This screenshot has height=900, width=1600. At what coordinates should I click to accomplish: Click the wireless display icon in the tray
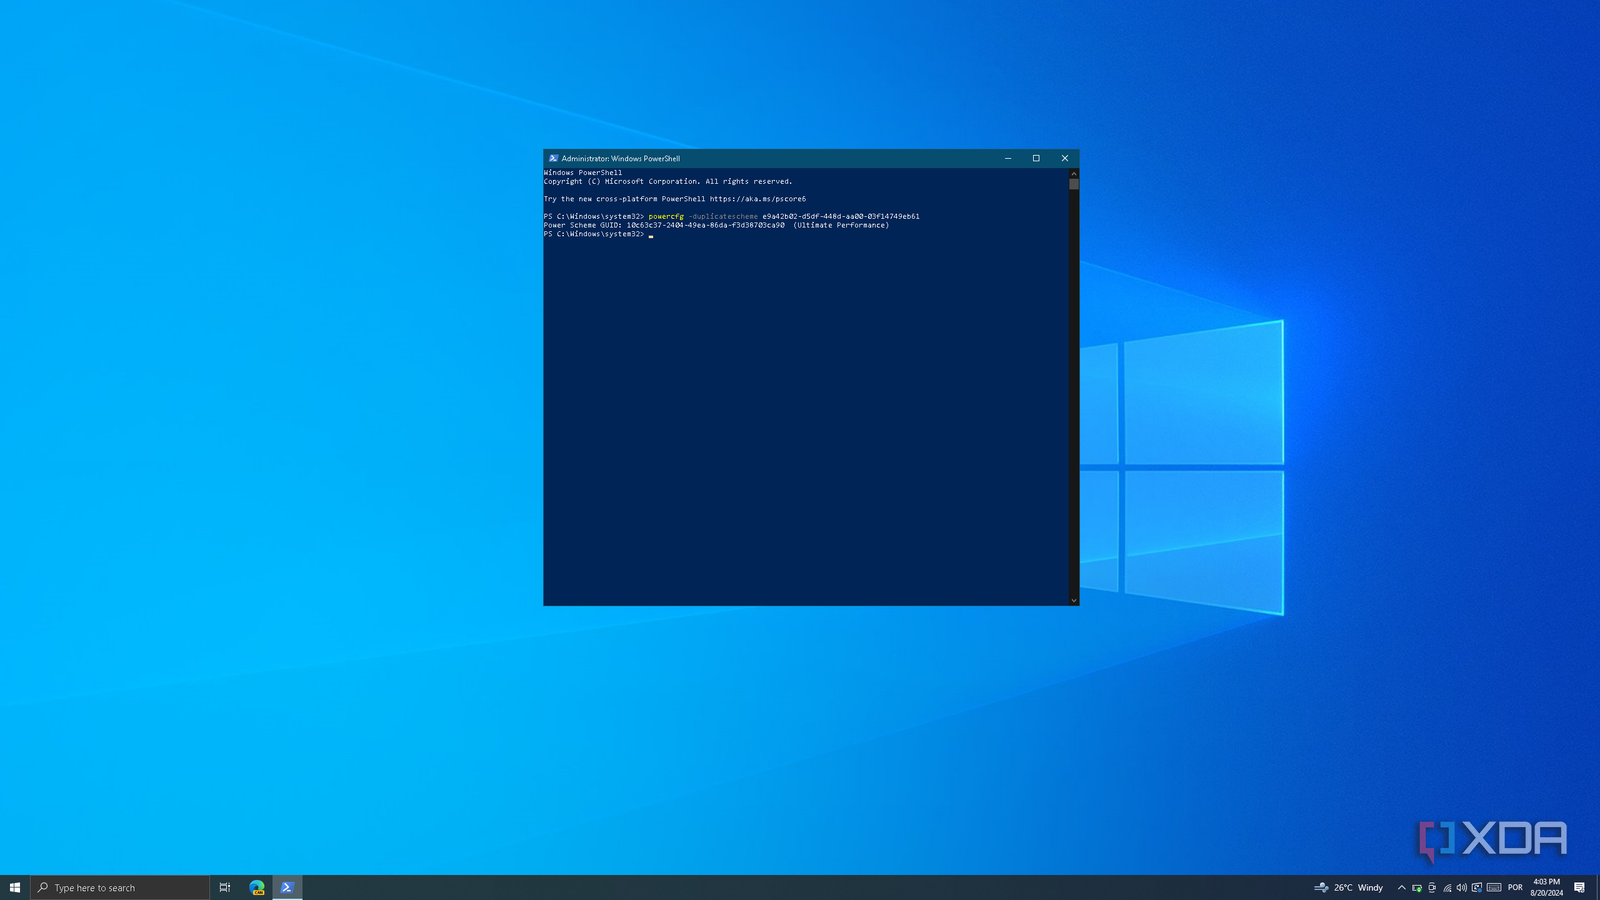pos(1431,887)
